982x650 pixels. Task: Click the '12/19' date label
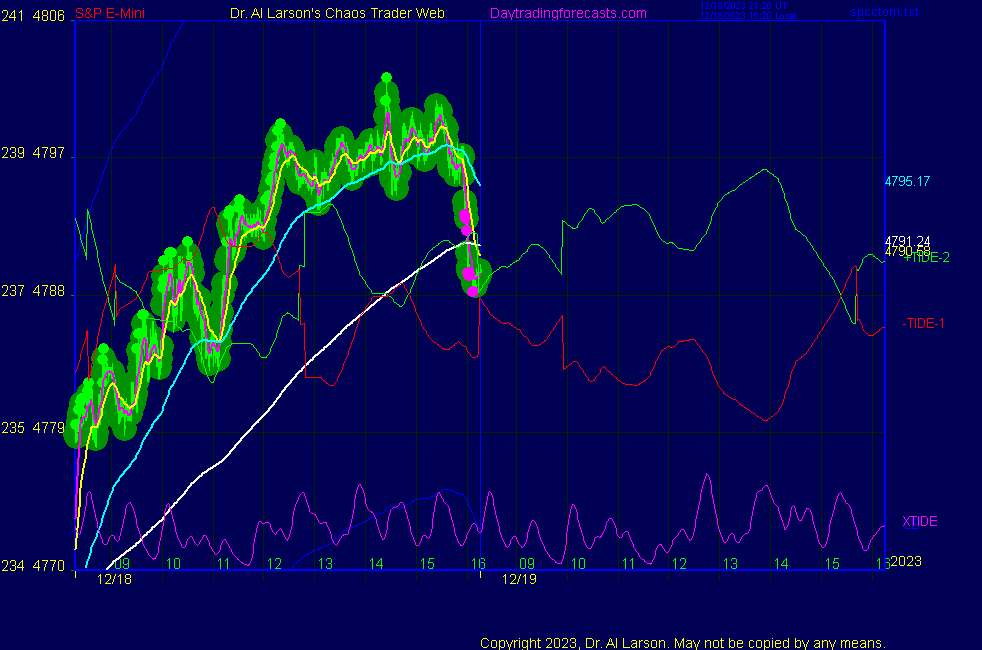pyautogui.click(x=519, y=579)
